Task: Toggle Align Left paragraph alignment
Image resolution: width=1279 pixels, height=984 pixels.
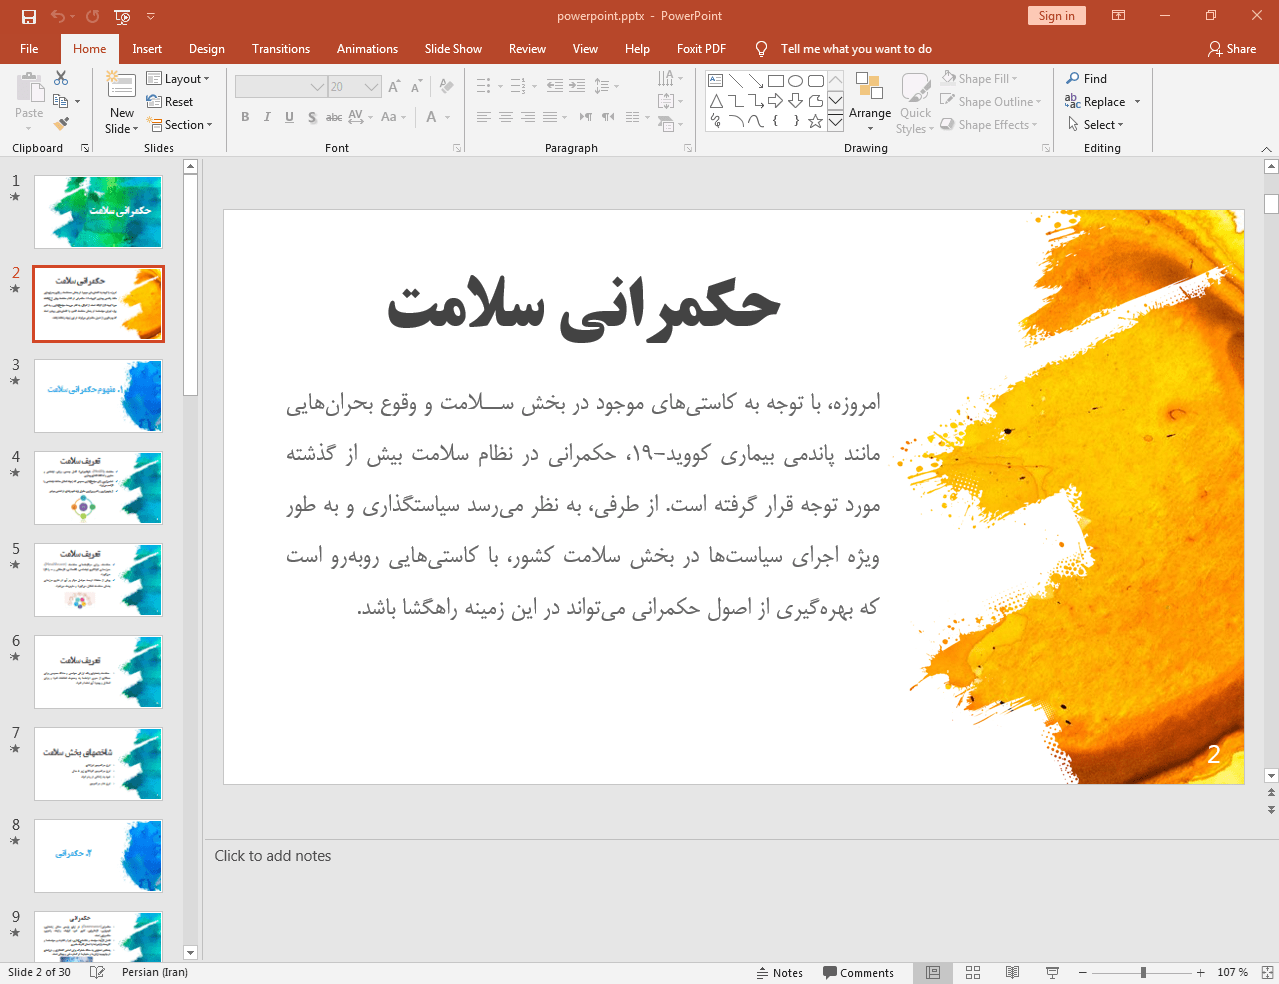Action: click(484, 117)
